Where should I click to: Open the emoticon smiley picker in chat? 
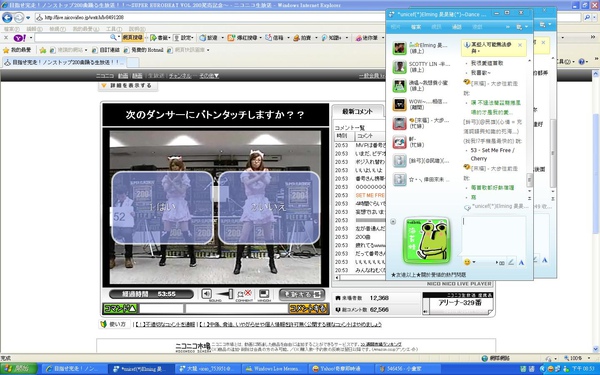[467, 262]
